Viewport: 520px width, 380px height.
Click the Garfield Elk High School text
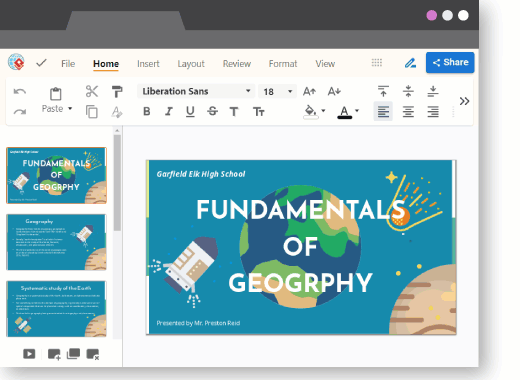point(201,174)
